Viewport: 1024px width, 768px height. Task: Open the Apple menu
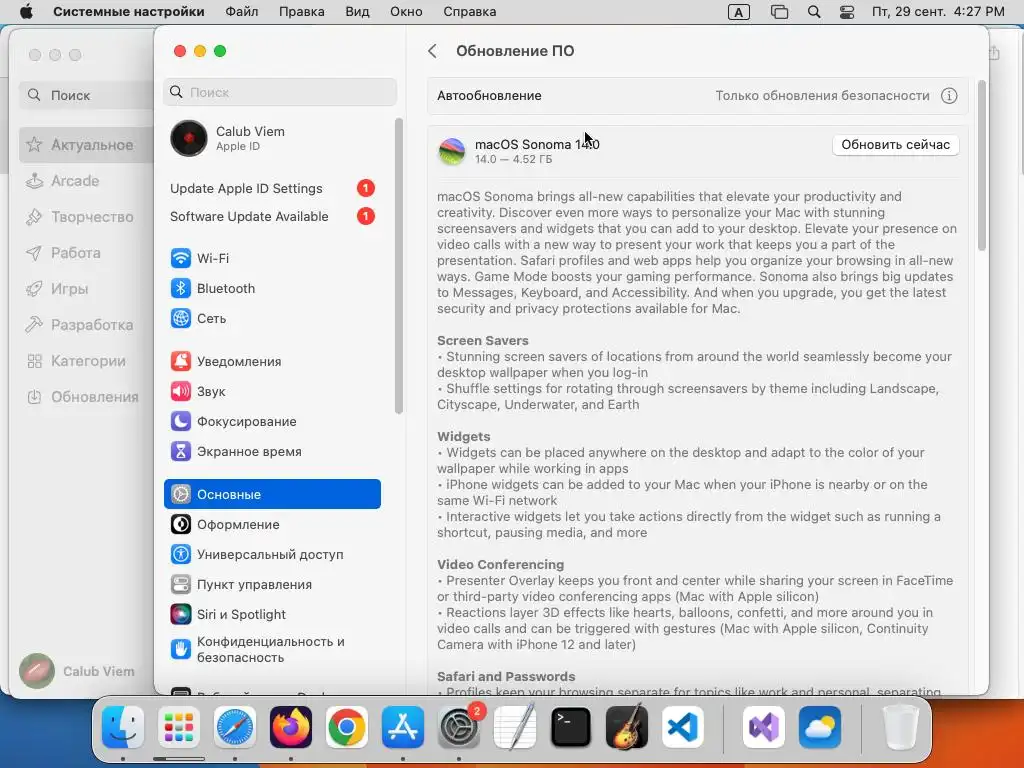tap(25, 12)
